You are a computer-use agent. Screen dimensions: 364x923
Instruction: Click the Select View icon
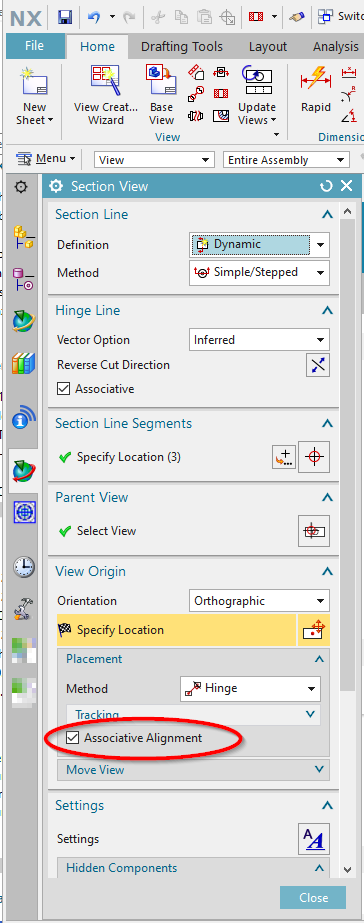pos(314,531)
